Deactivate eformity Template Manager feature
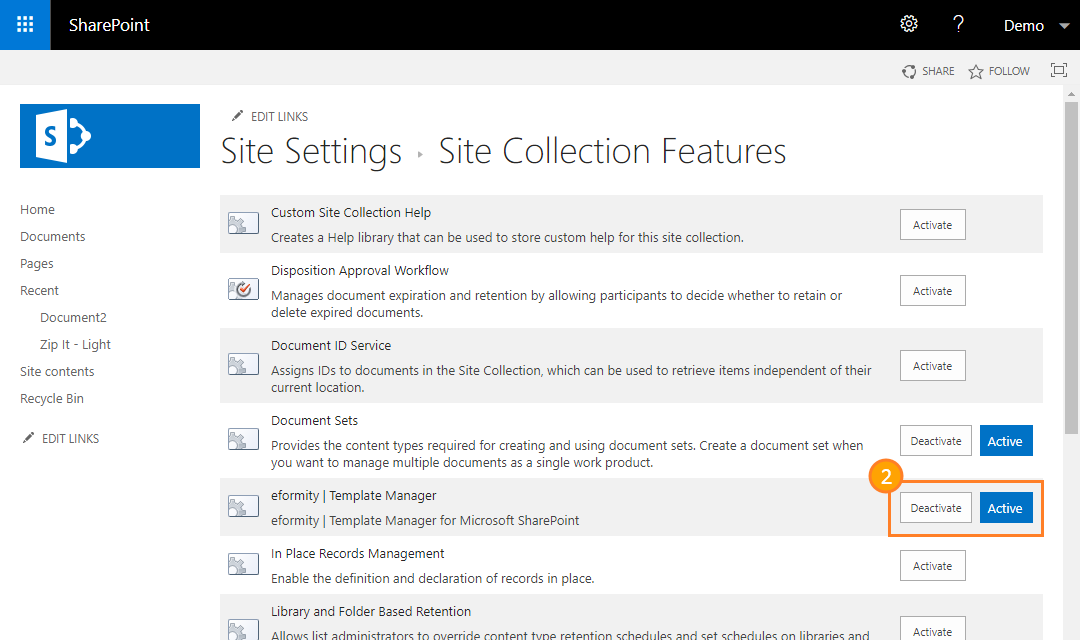Screen dimensions: 1080x640 coord(935,508)
